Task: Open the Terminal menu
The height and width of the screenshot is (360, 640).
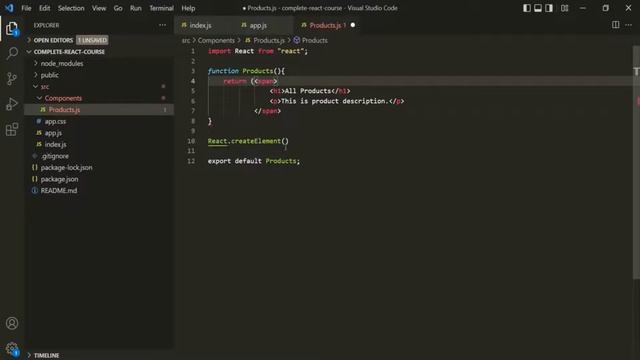Action: (x=161, y=8)
